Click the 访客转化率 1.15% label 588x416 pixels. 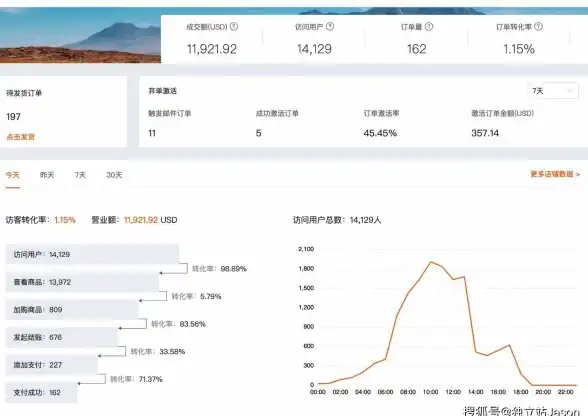40,220
